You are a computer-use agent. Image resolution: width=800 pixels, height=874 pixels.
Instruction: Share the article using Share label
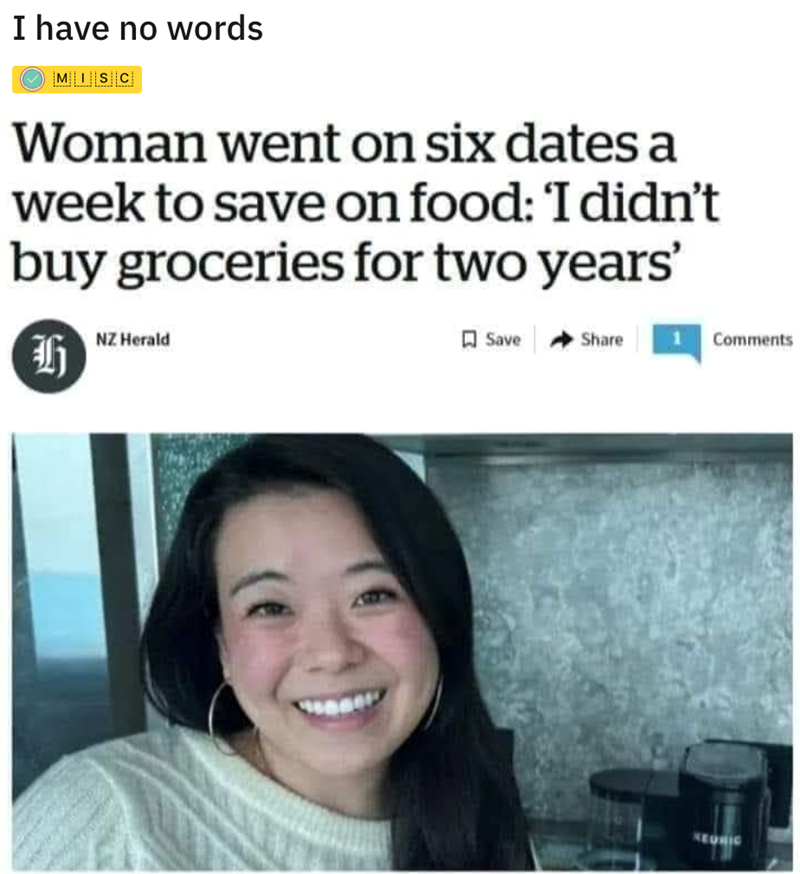click(x=602, y=339)
